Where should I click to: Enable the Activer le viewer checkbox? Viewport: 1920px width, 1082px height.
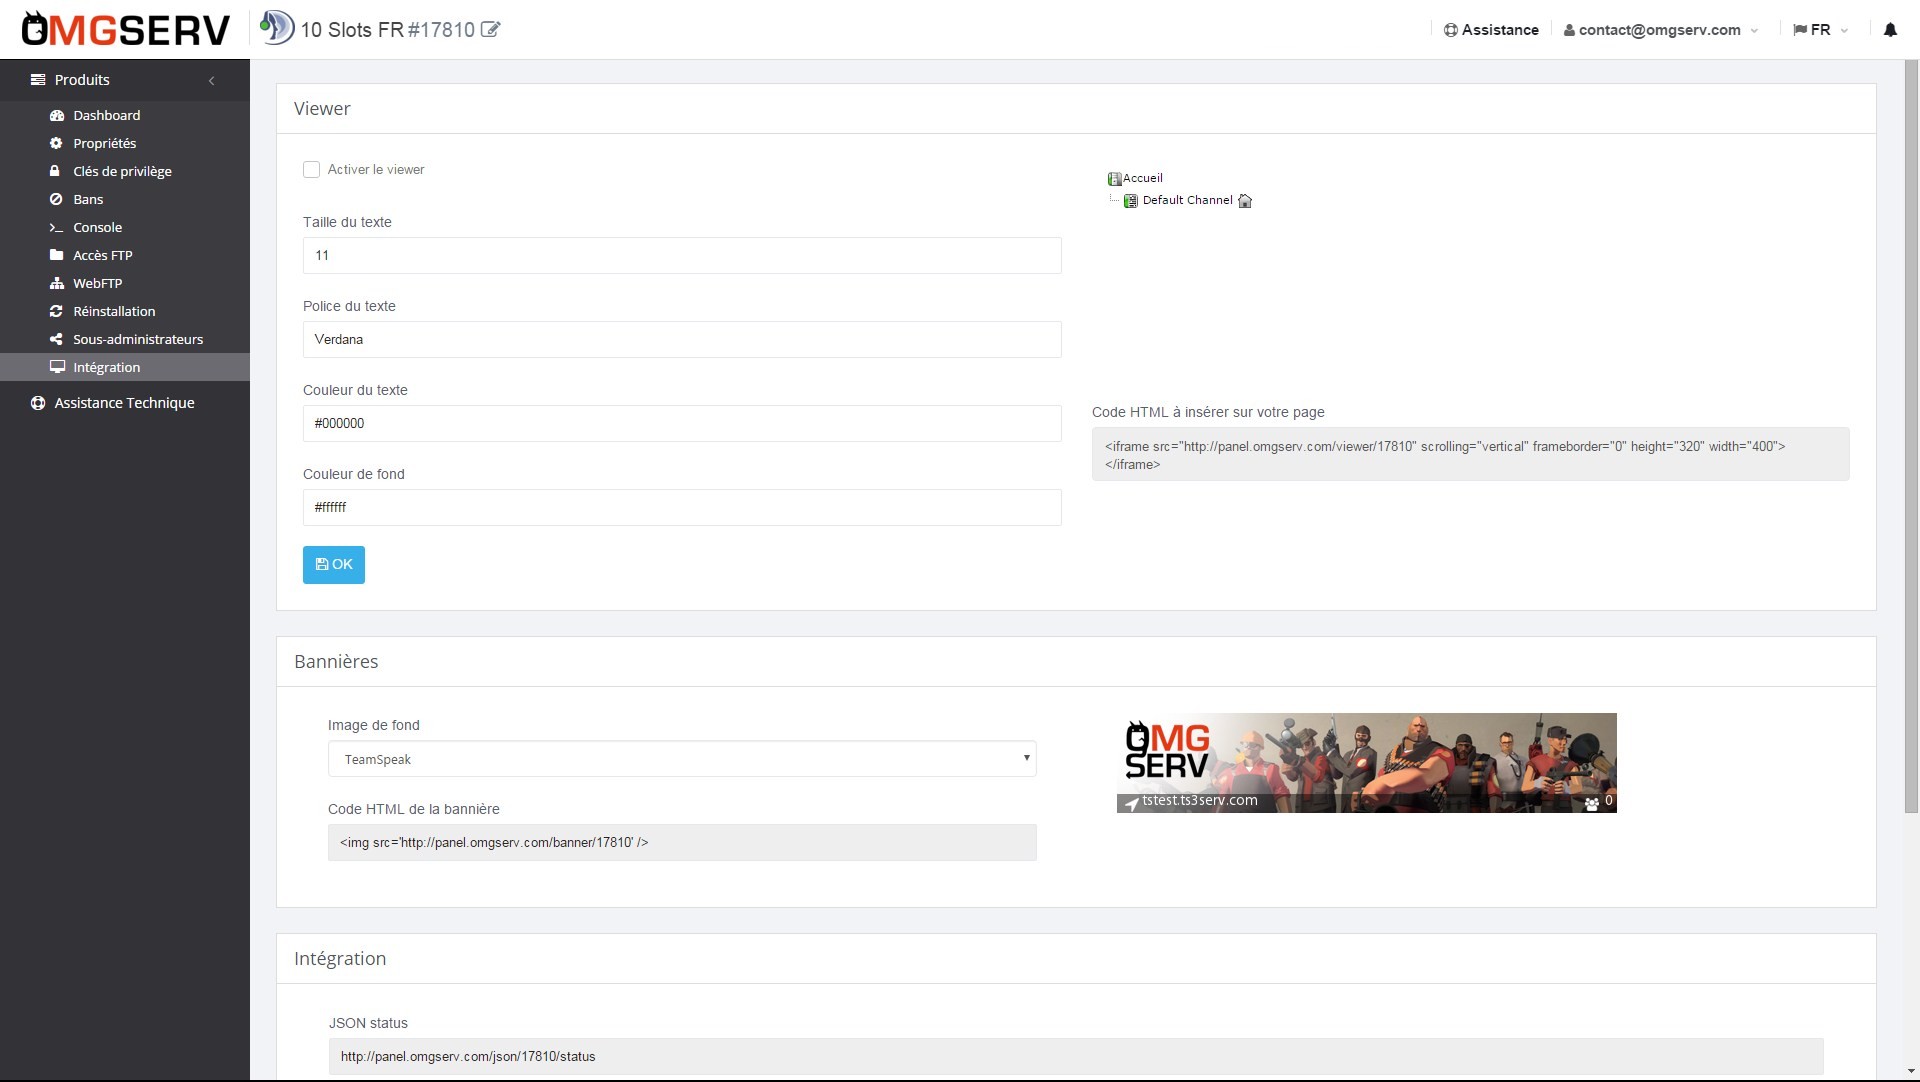coord(311,170)
